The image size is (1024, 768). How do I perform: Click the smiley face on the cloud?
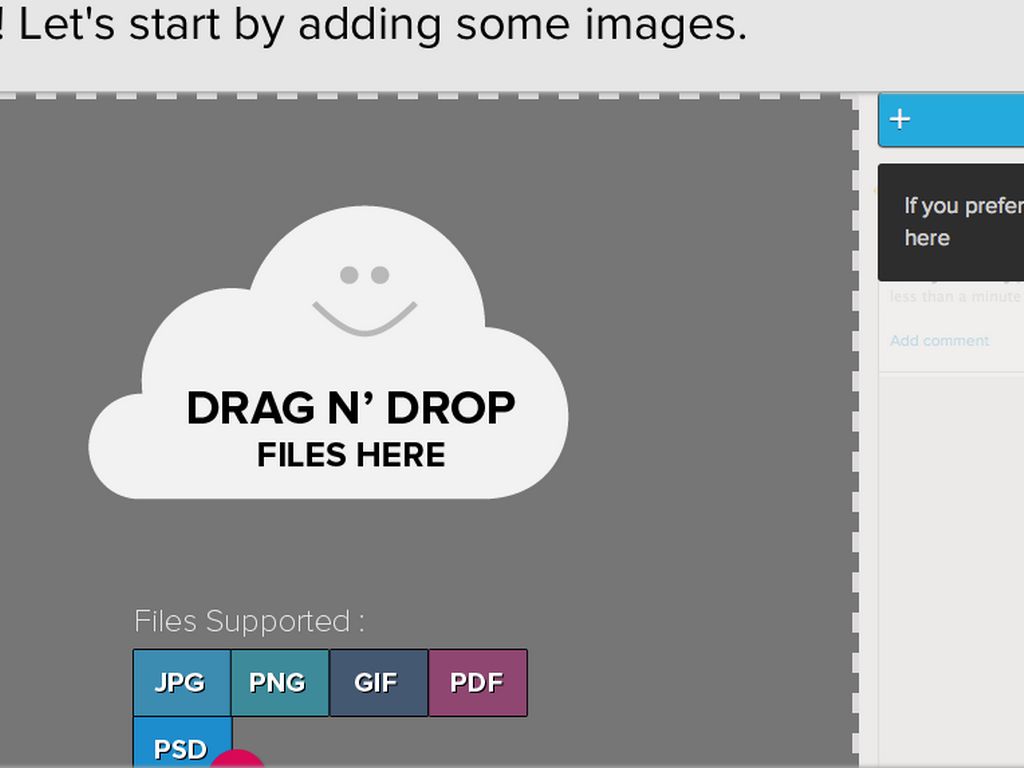pos(364,298)
